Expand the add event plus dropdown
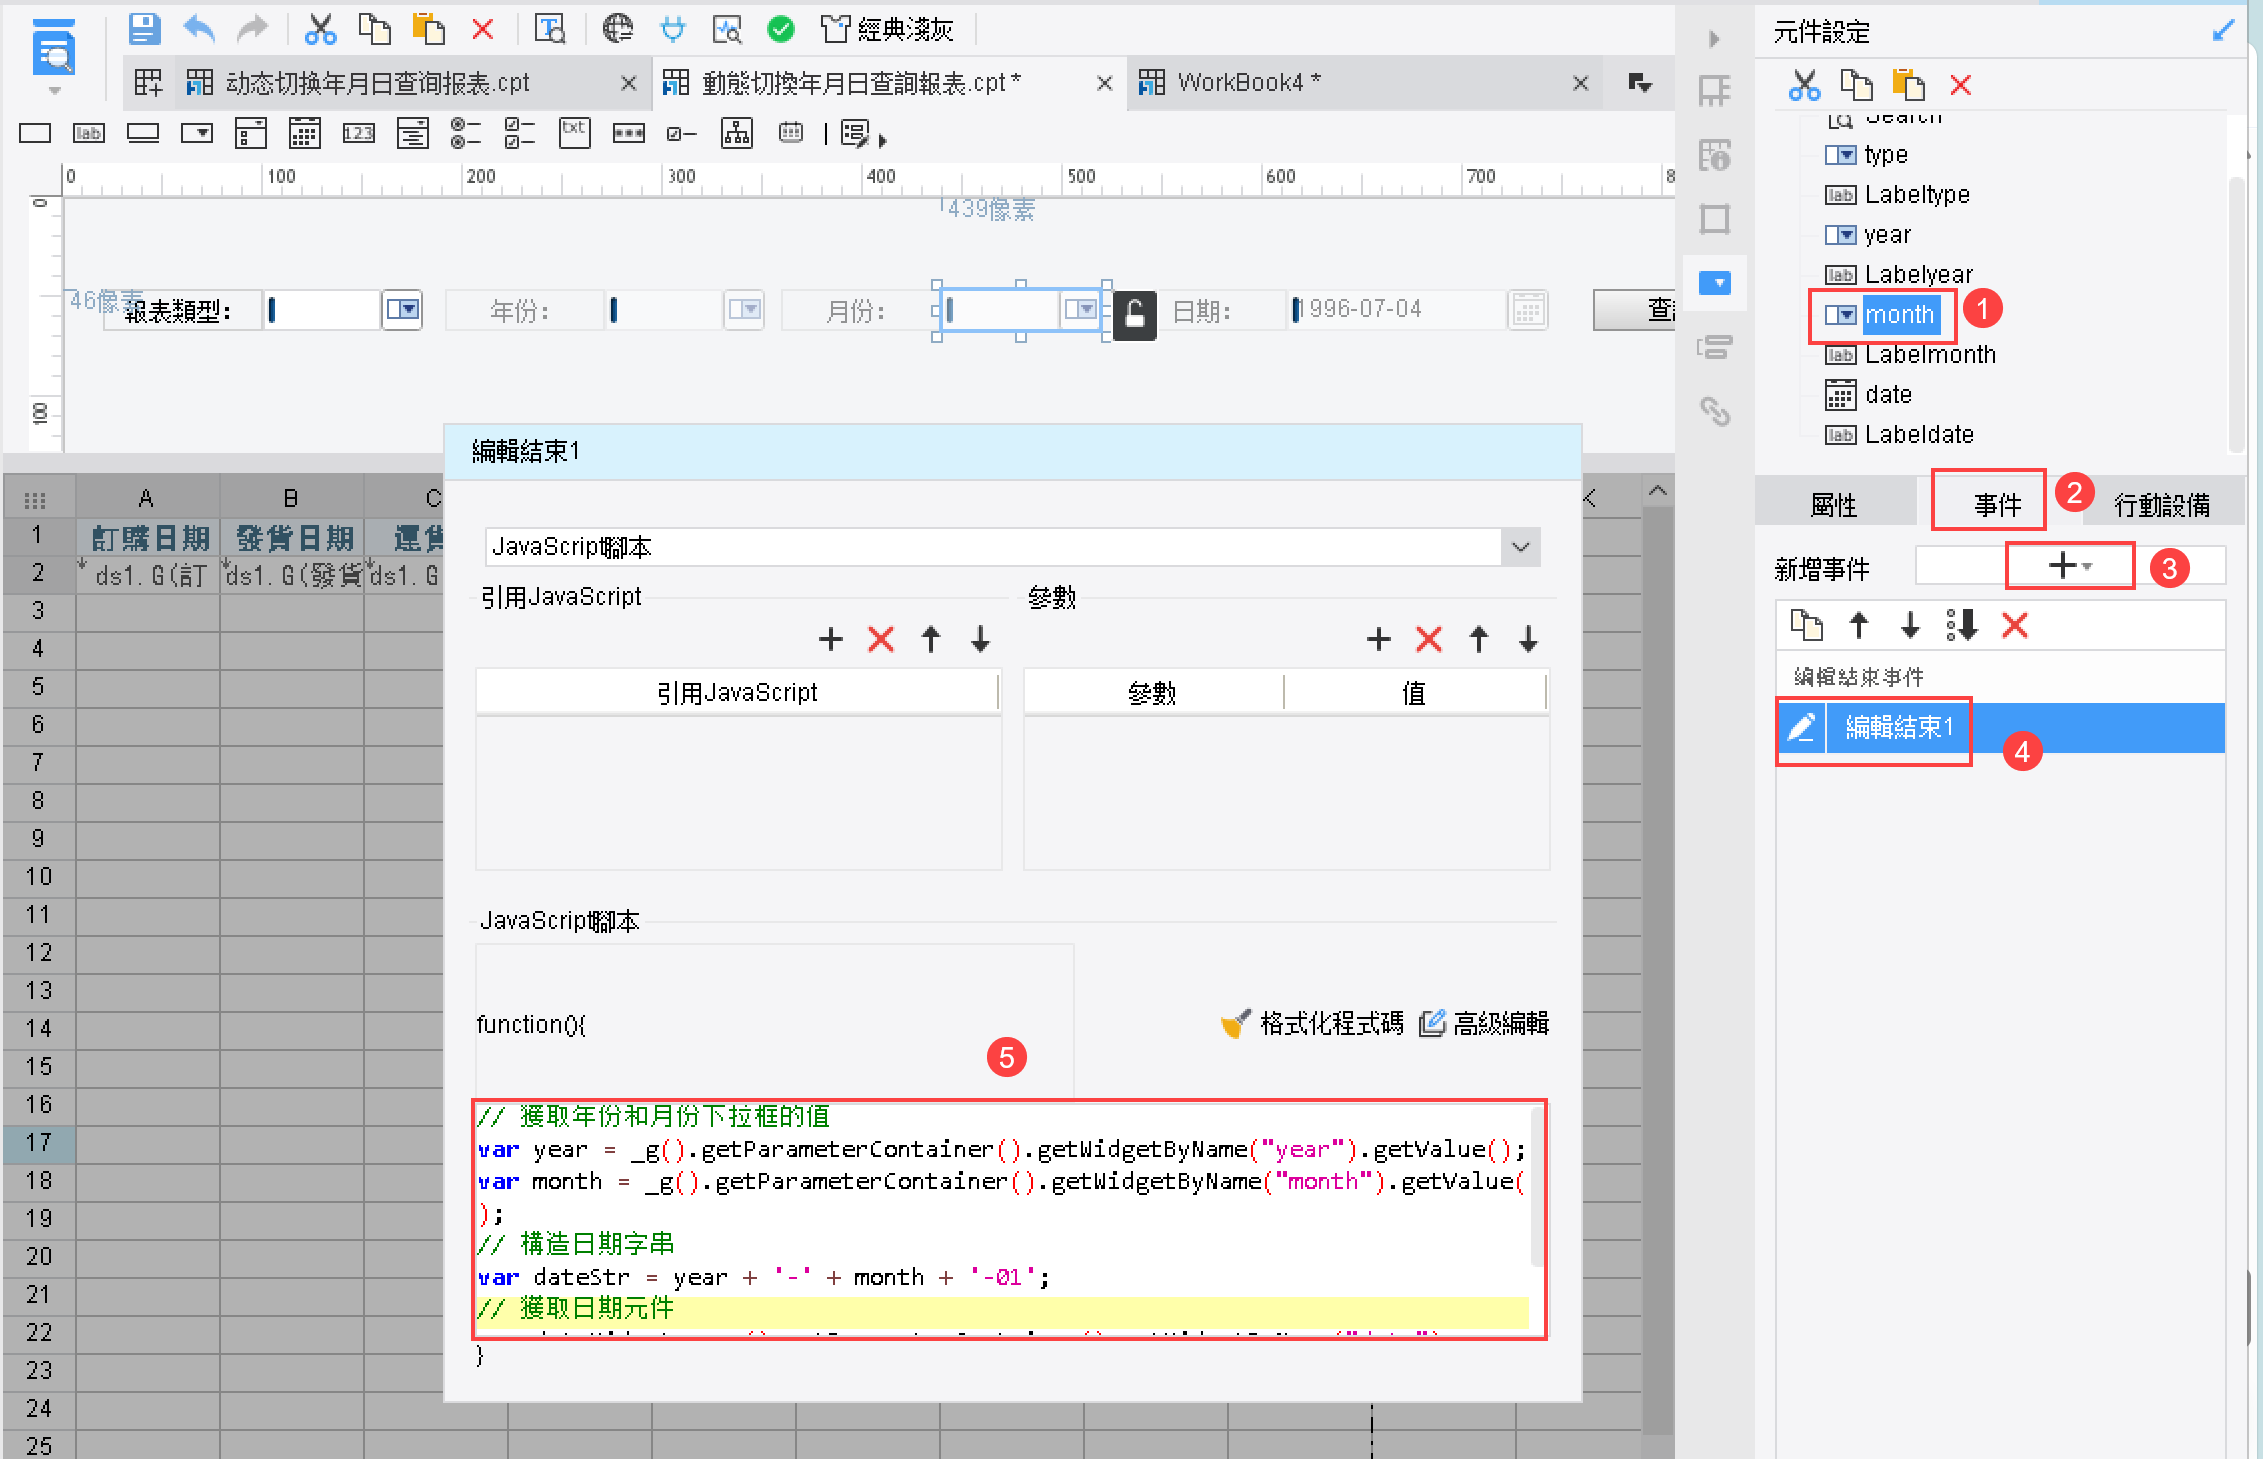Viewport: 2263px width, 1459px height. [x=2068, y=566]
